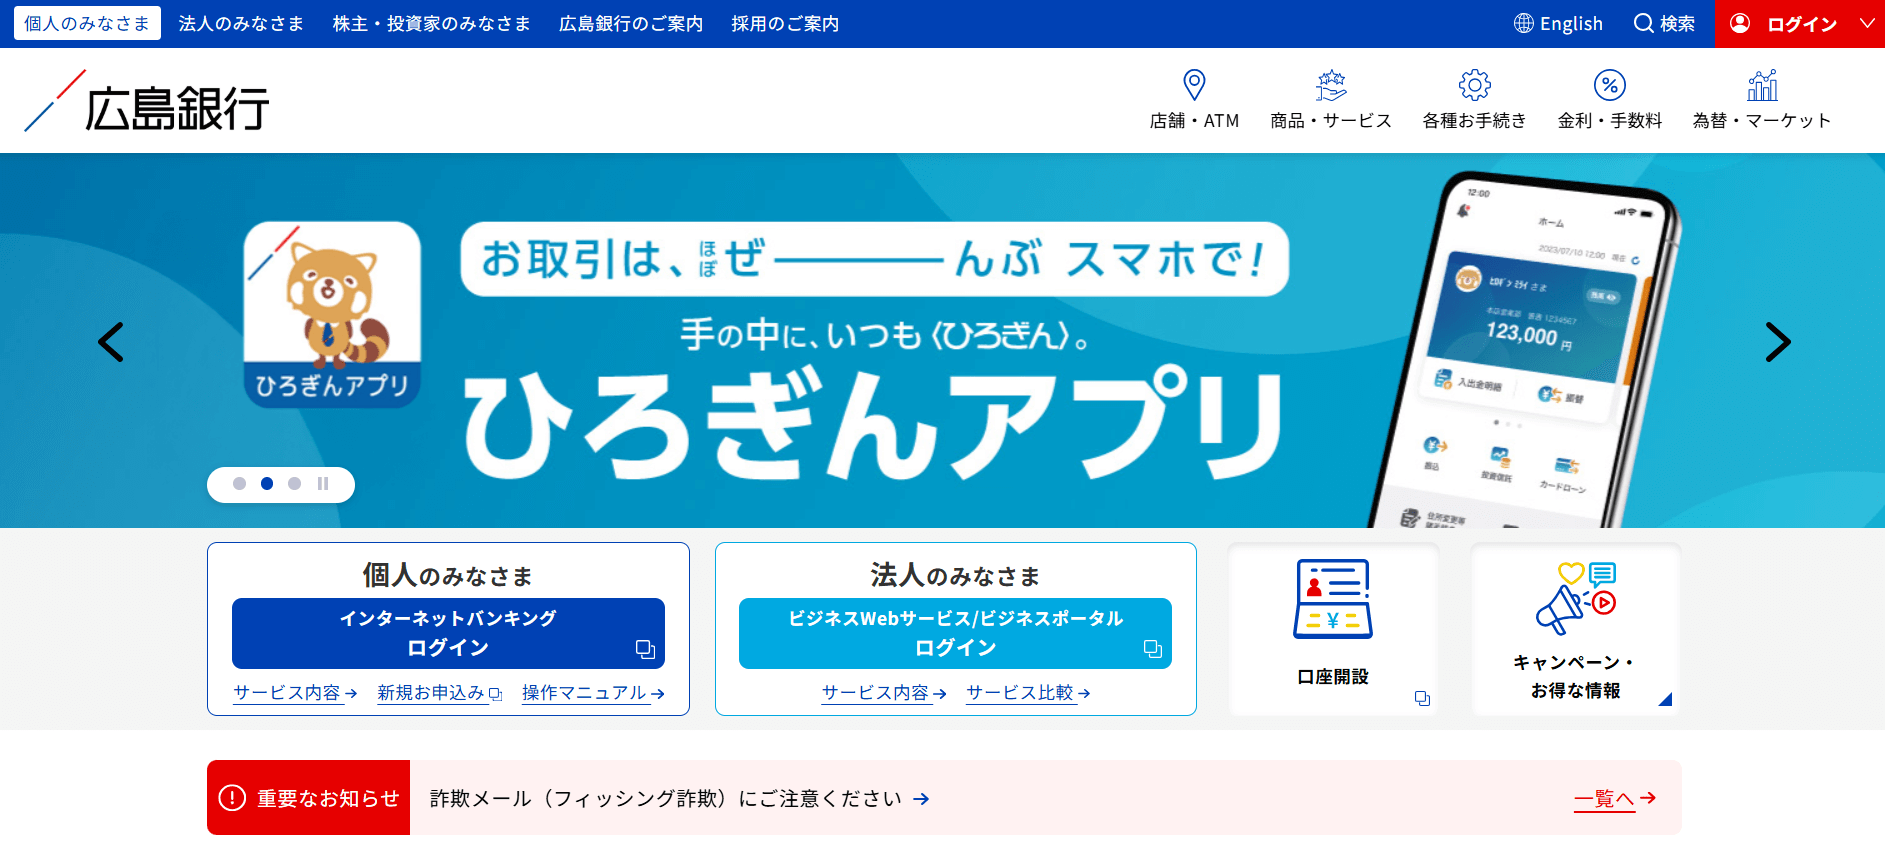Show the next banner slide

pos(1777,342)
